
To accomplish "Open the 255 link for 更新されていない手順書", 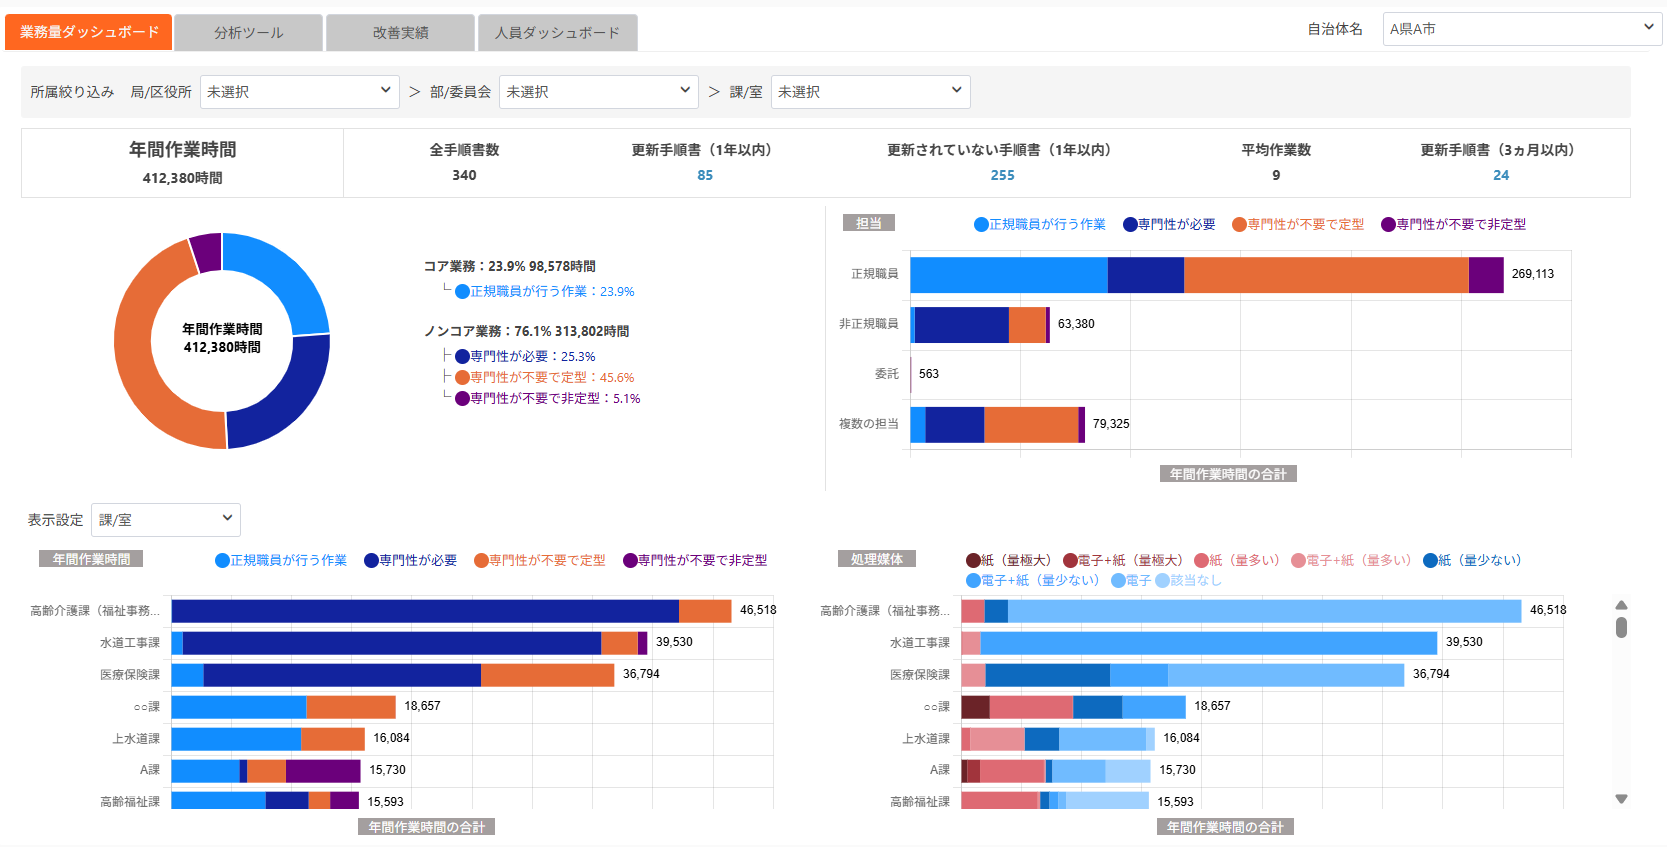I will (x=1002, y=175).
